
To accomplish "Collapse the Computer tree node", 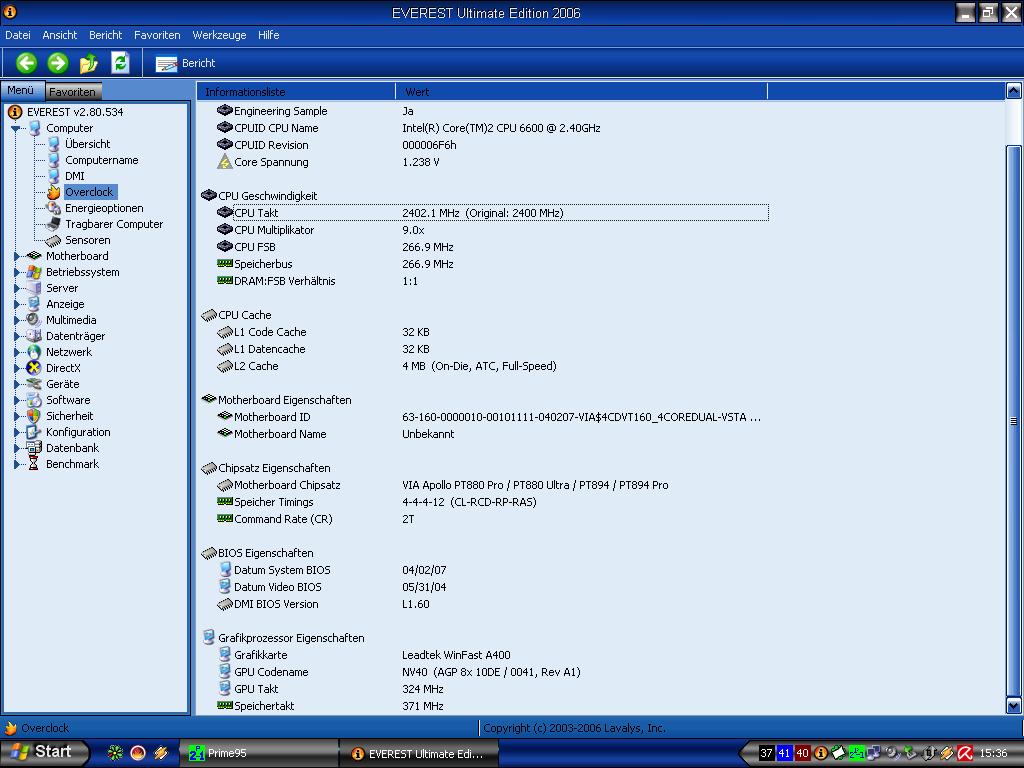I will tap(16, 129).
